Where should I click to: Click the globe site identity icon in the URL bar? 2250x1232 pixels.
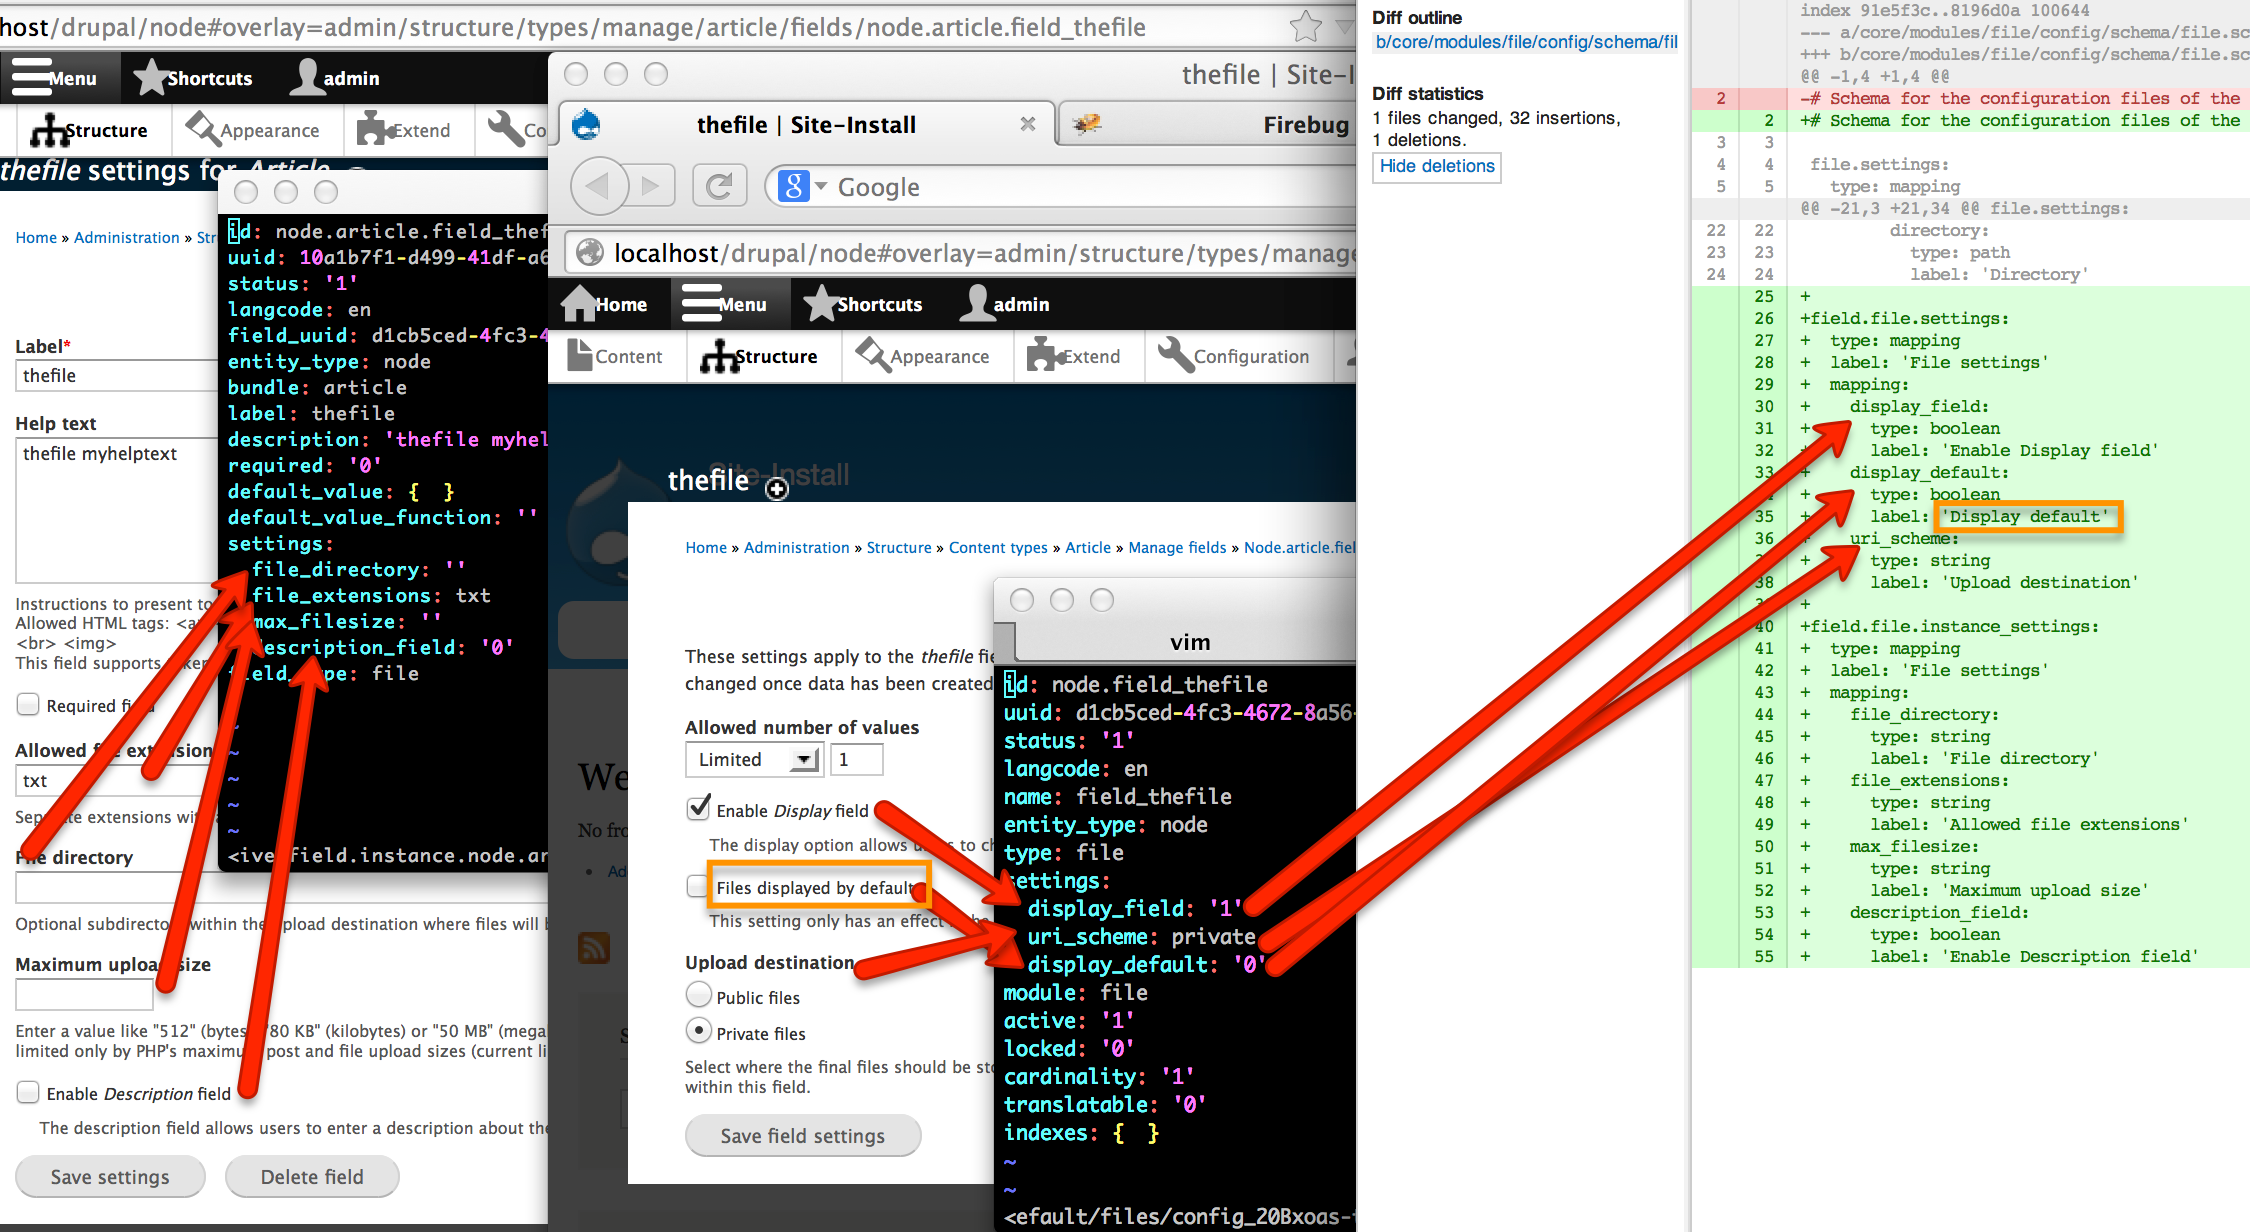590,253
